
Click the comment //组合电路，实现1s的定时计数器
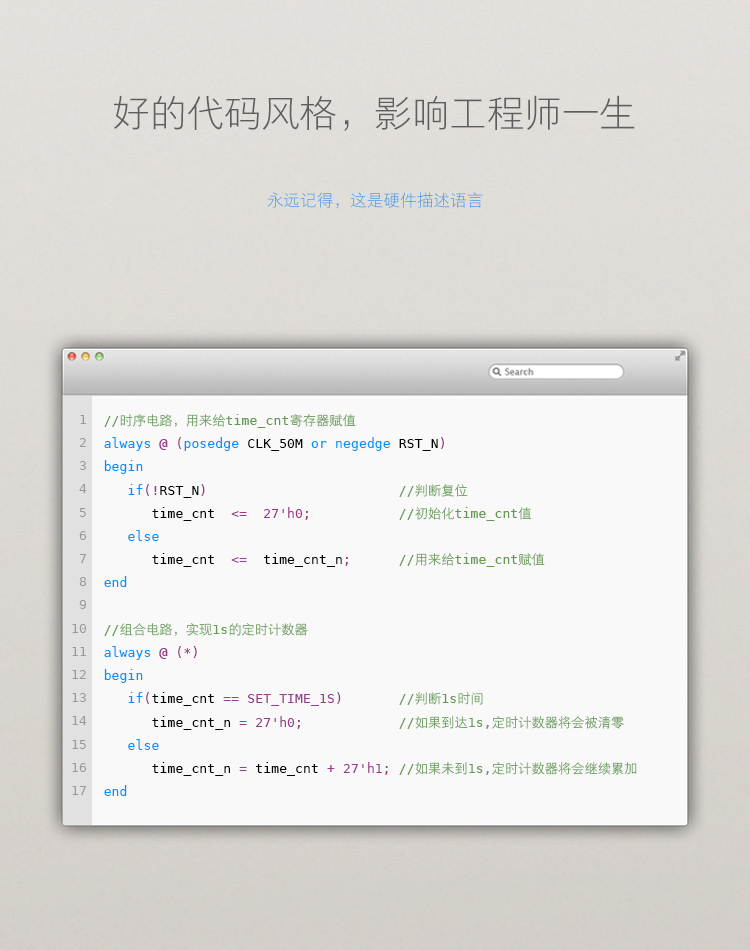point(206,629)
